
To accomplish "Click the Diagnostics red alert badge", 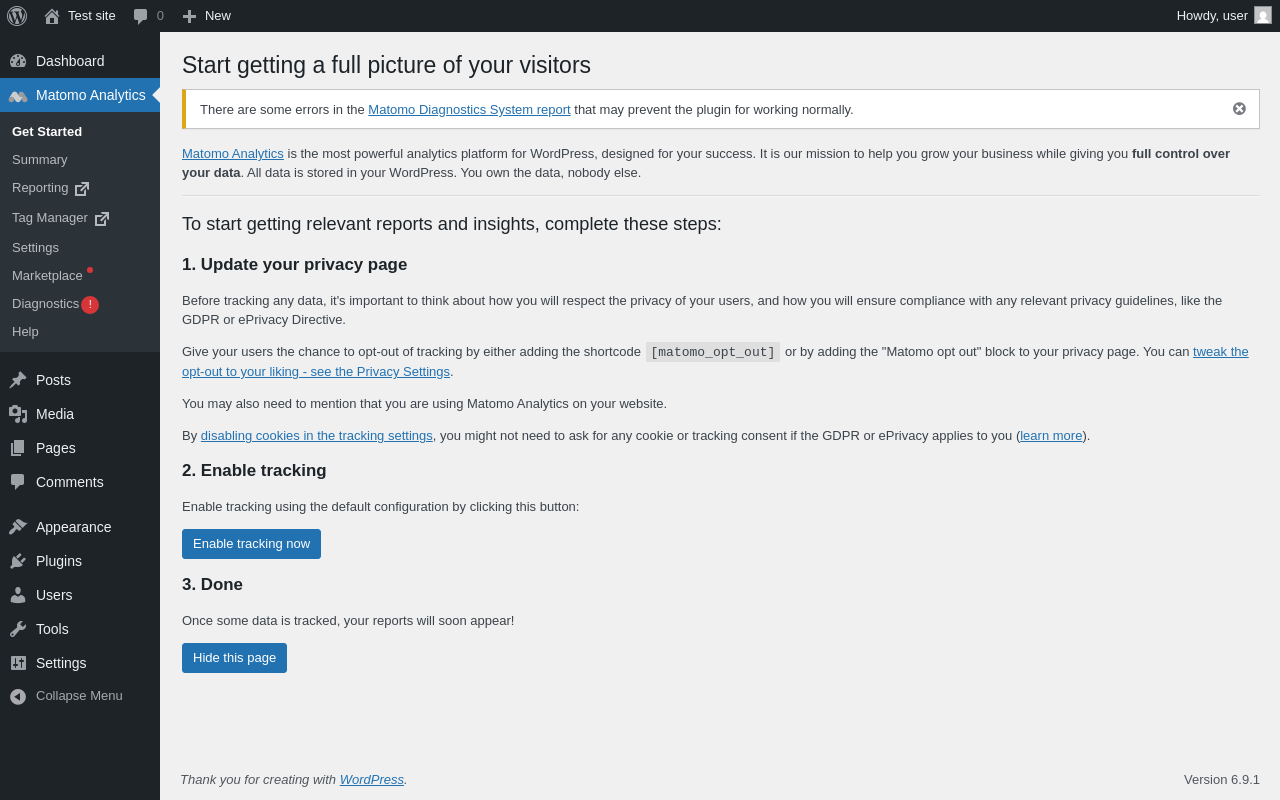I will [90, 305].
